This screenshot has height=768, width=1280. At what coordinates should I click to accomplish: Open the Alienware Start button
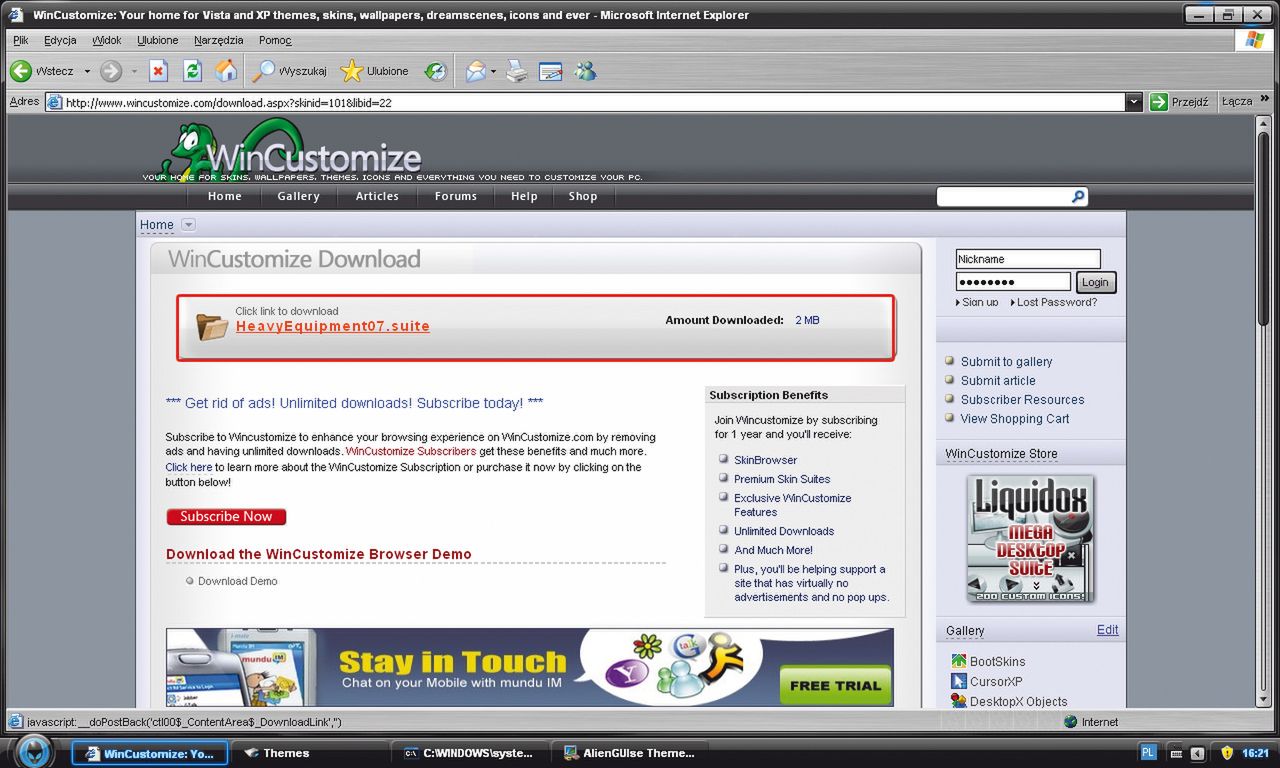pos(33,751)
